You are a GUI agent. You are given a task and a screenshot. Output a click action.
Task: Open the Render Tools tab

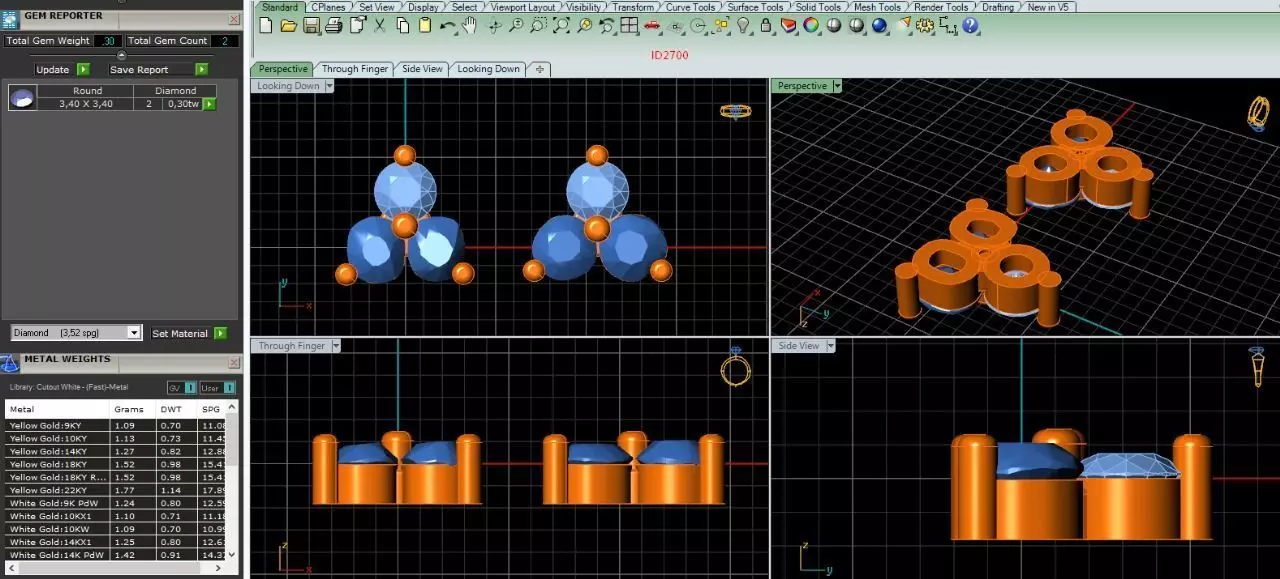(941, 7)
